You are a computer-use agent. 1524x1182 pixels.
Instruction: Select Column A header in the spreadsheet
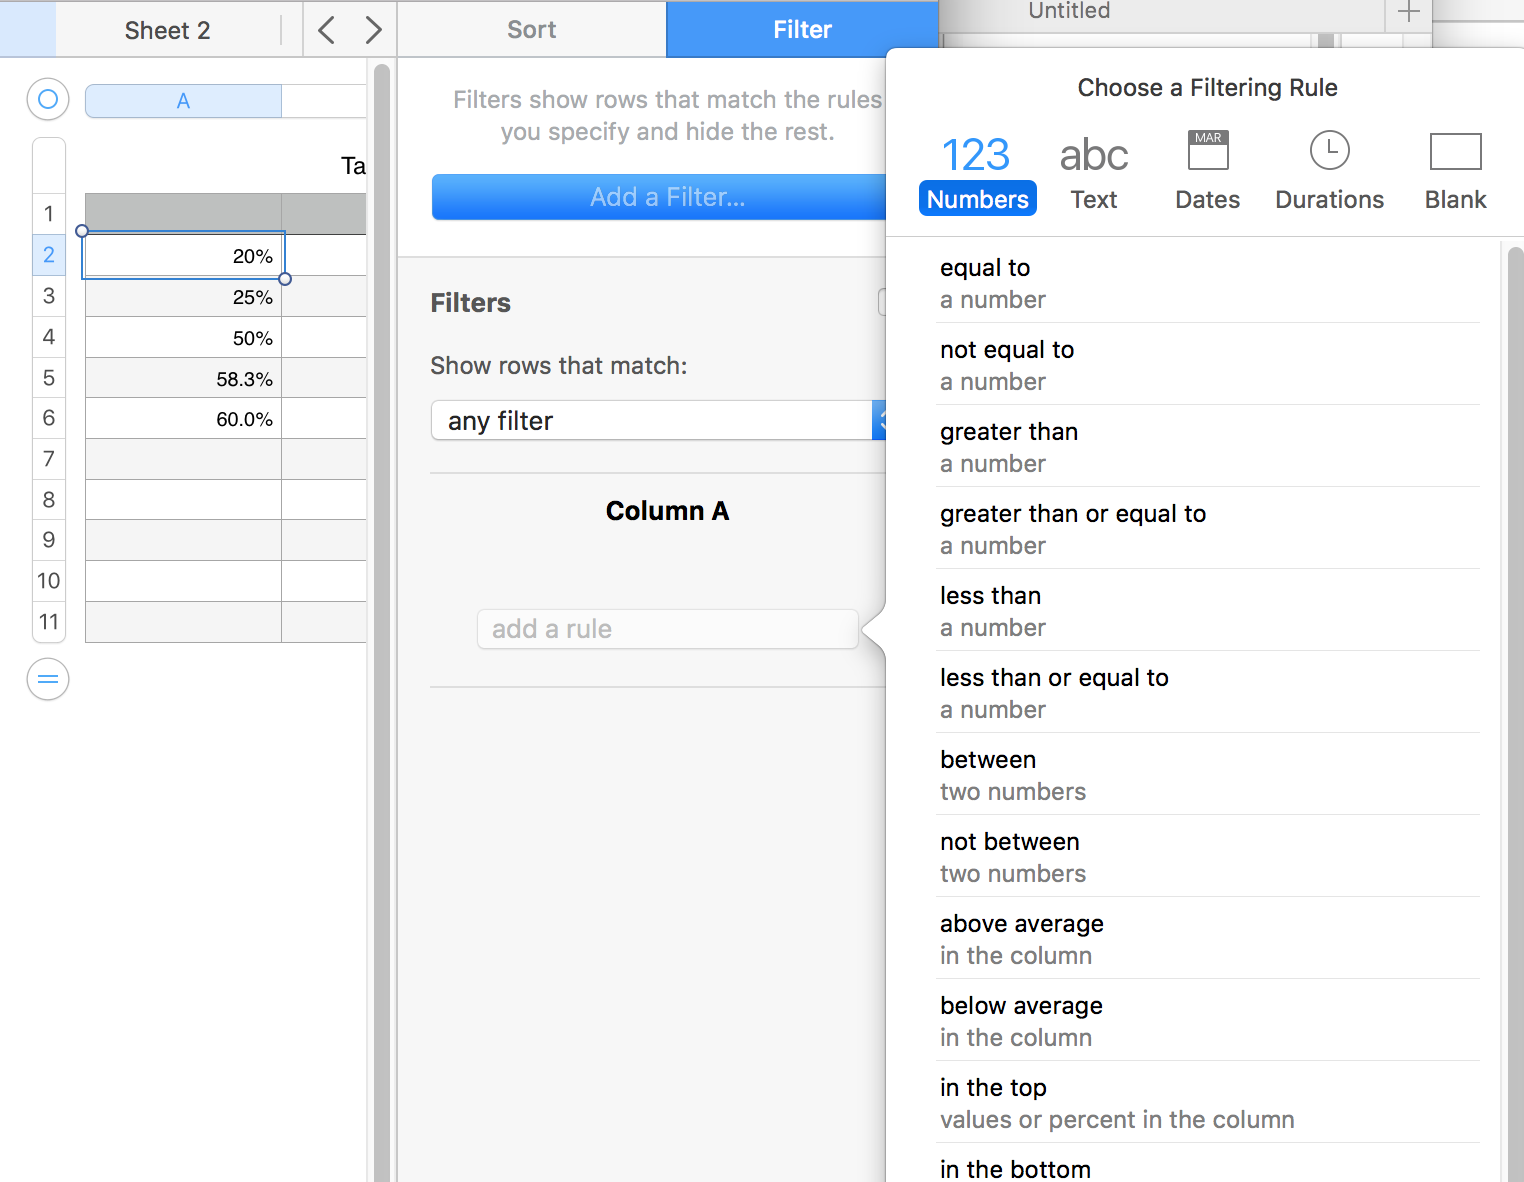tap(182, 100)
